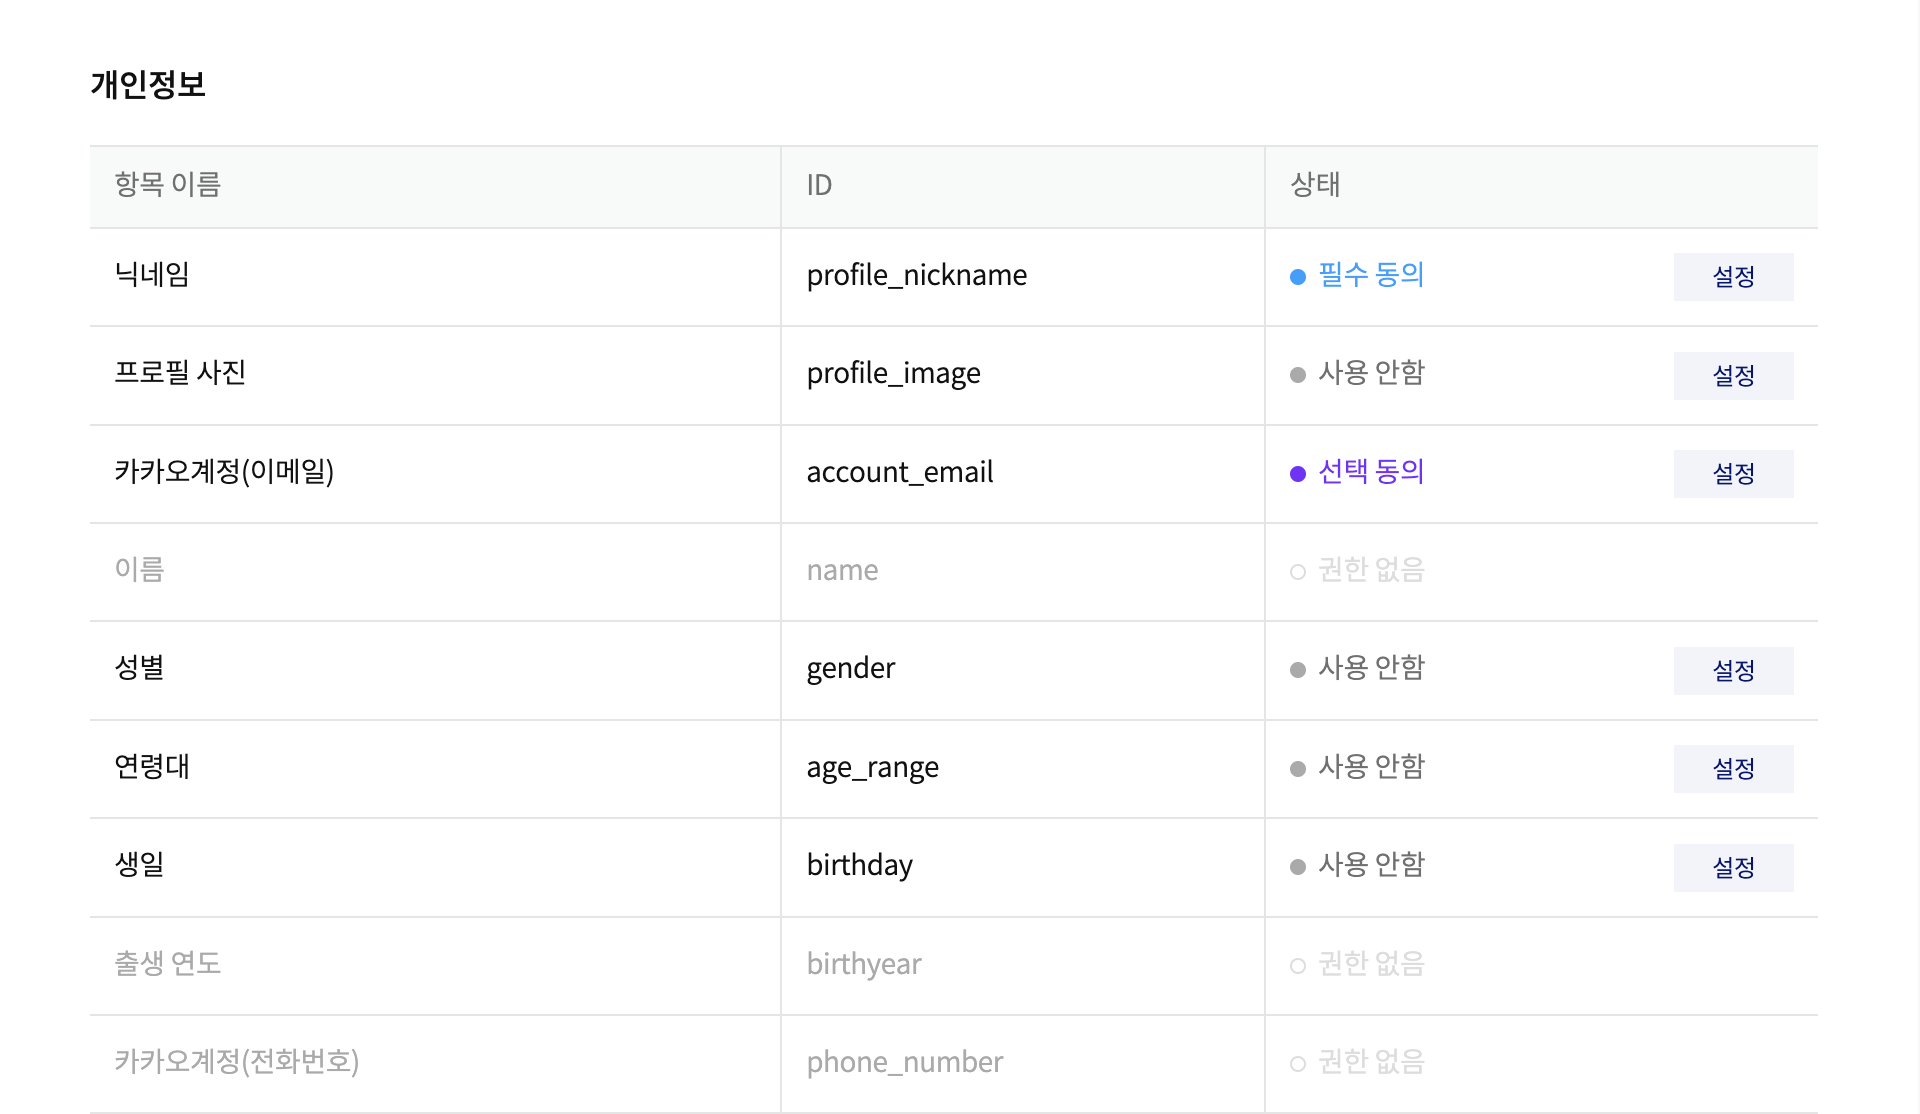Click gray status dot in gender row

(x=1298, y=670)
